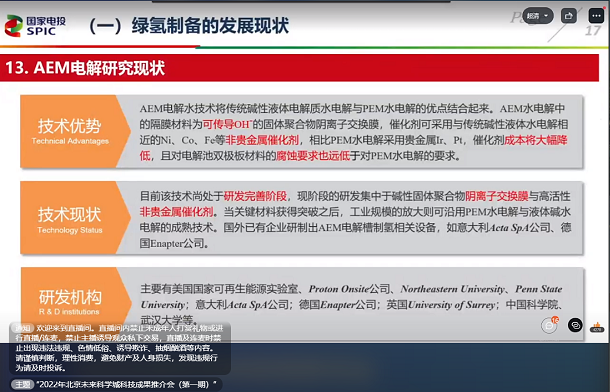
Task: Click the livestream notice message box
Action: pyautogui.click(x=120, y=348)
